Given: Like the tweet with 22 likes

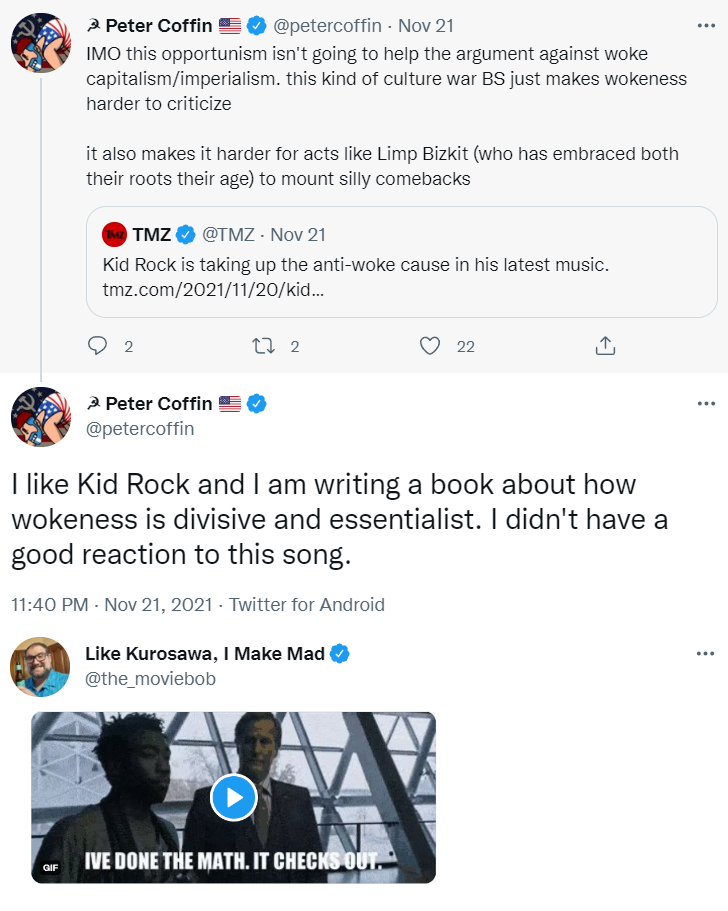Looking at the screenshot, I should (x=430, y=346).
